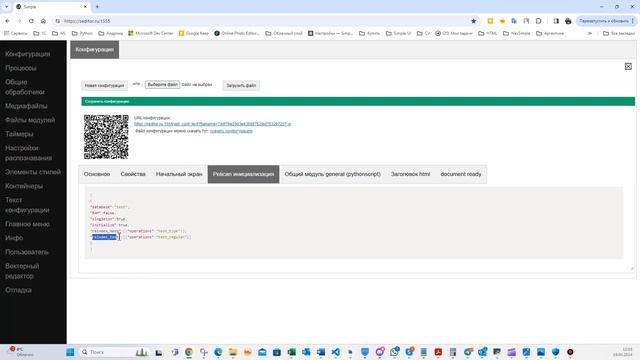Click inside the Pelican JSON code editor
Screen dimensions: 640x360
[354, 223]
